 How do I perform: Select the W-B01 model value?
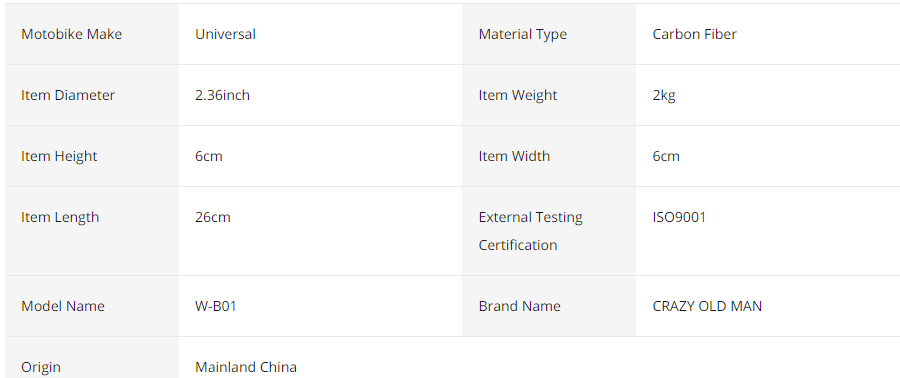coord(216,306)
